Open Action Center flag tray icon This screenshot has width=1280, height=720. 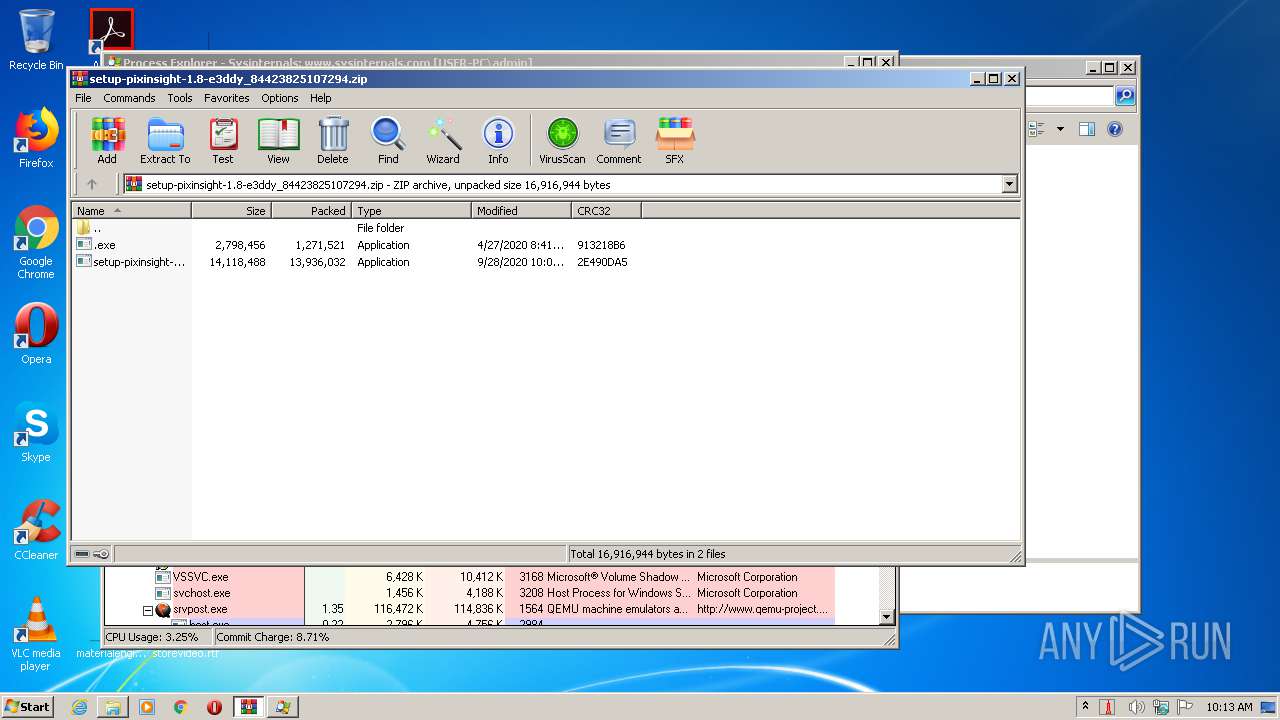(x=1184, y=707)
